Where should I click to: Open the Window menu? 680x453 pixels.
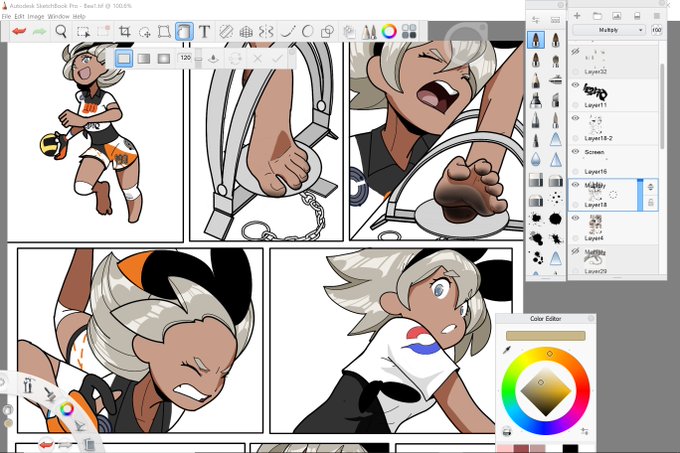point(58,16)
